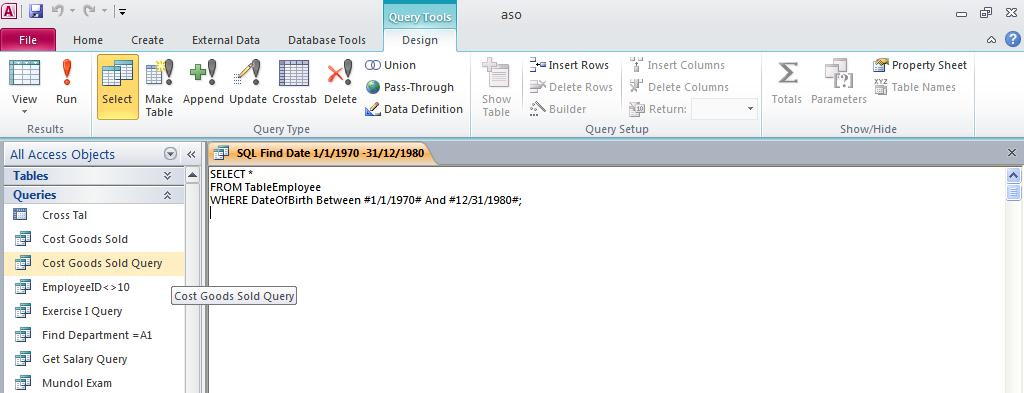Switch to the Home tab
Image resolution: width=1024 pixels, height=393 pixels.
click(88, 40)
